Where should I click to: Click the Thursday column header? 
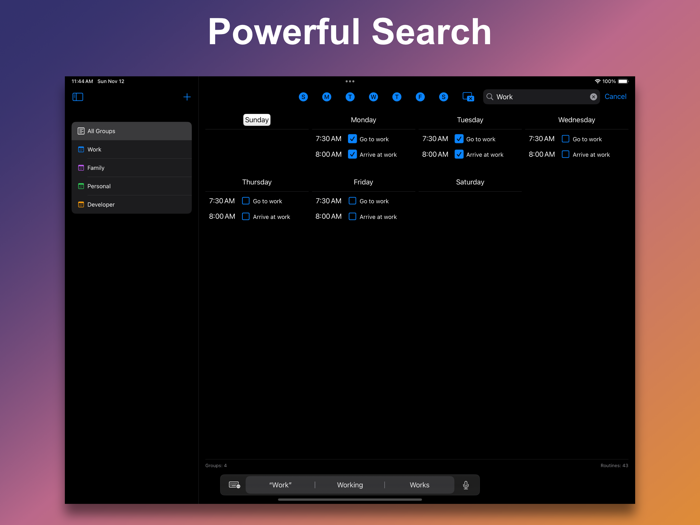click(257, 182)
